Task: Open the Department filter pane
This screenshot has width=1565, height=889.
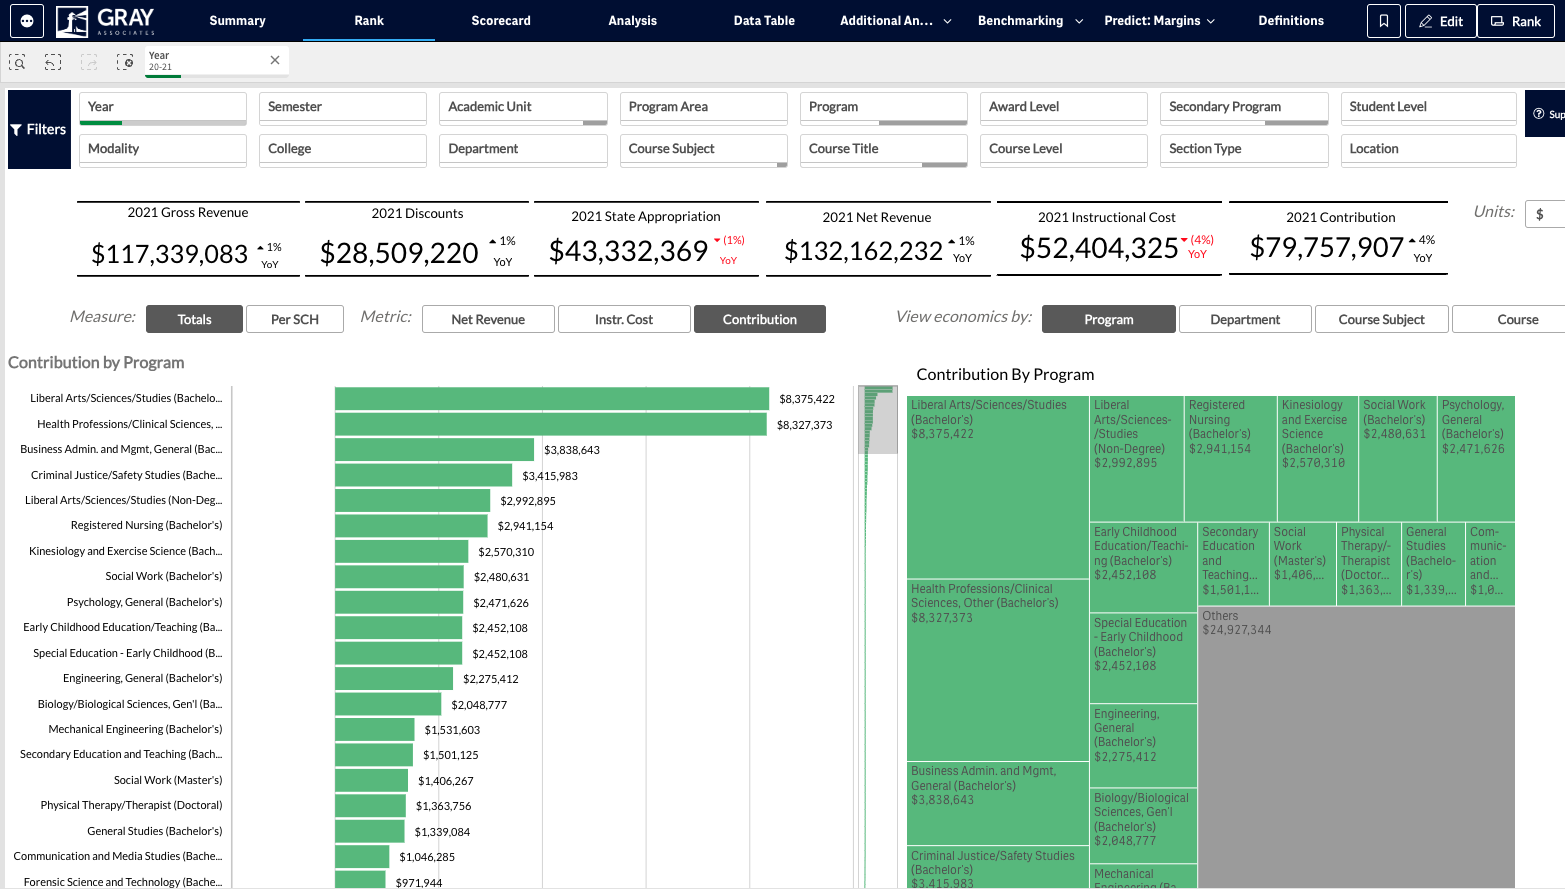Action: [523, 150]
